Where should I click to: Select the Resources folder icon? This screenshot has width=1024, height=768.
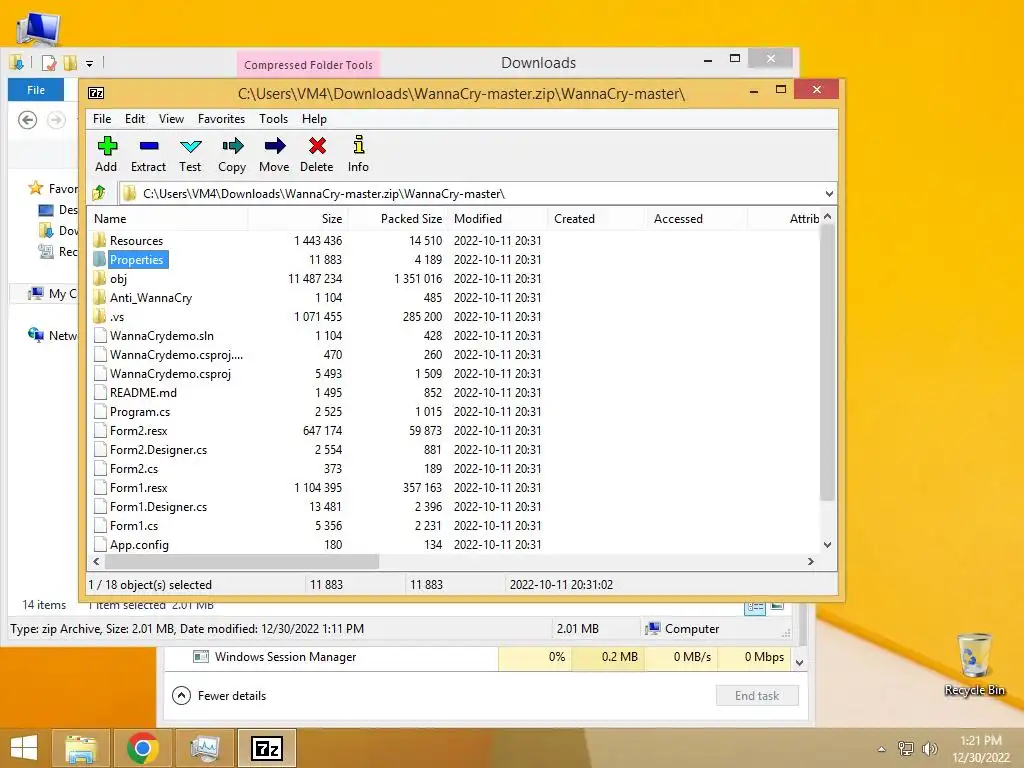point(99,240)
